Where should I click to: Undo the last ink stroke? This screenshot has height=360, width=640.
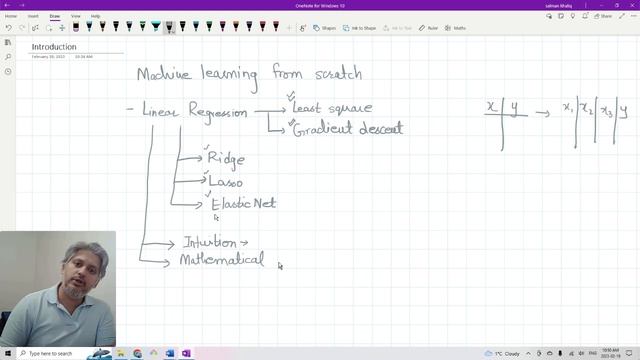9,28
